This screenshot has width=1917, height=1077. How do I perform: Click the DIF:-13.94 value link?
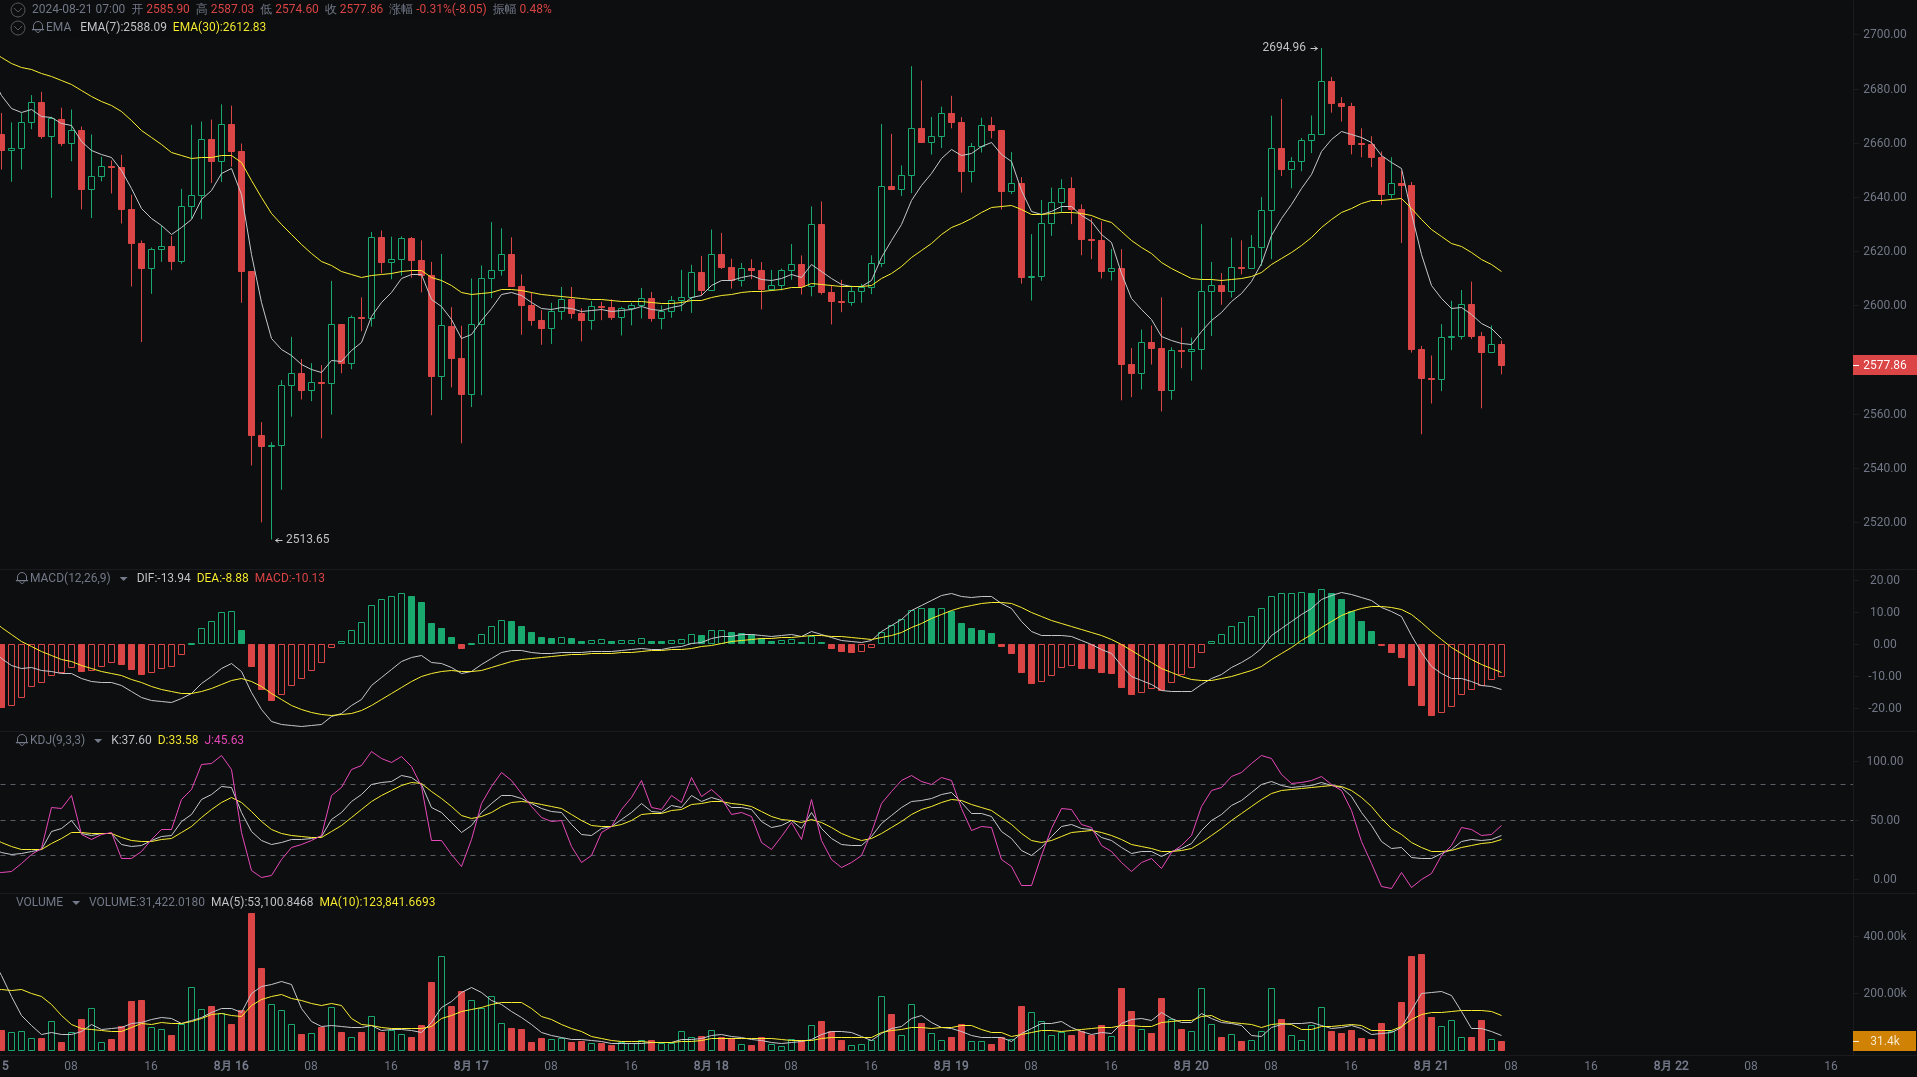click(x=163, y=578)
